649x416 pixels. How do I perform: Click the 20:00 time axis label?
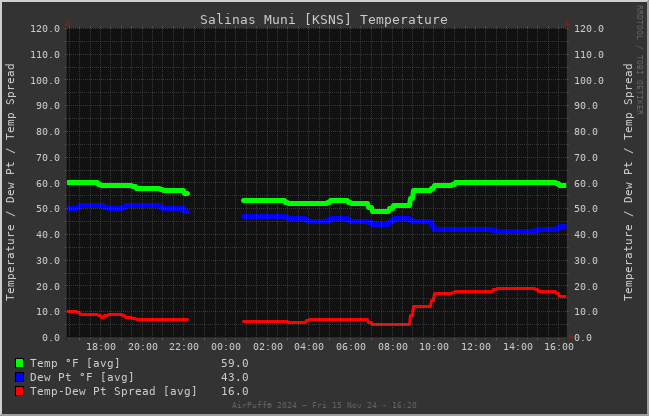pyautogui.click(x=143, y=346)
